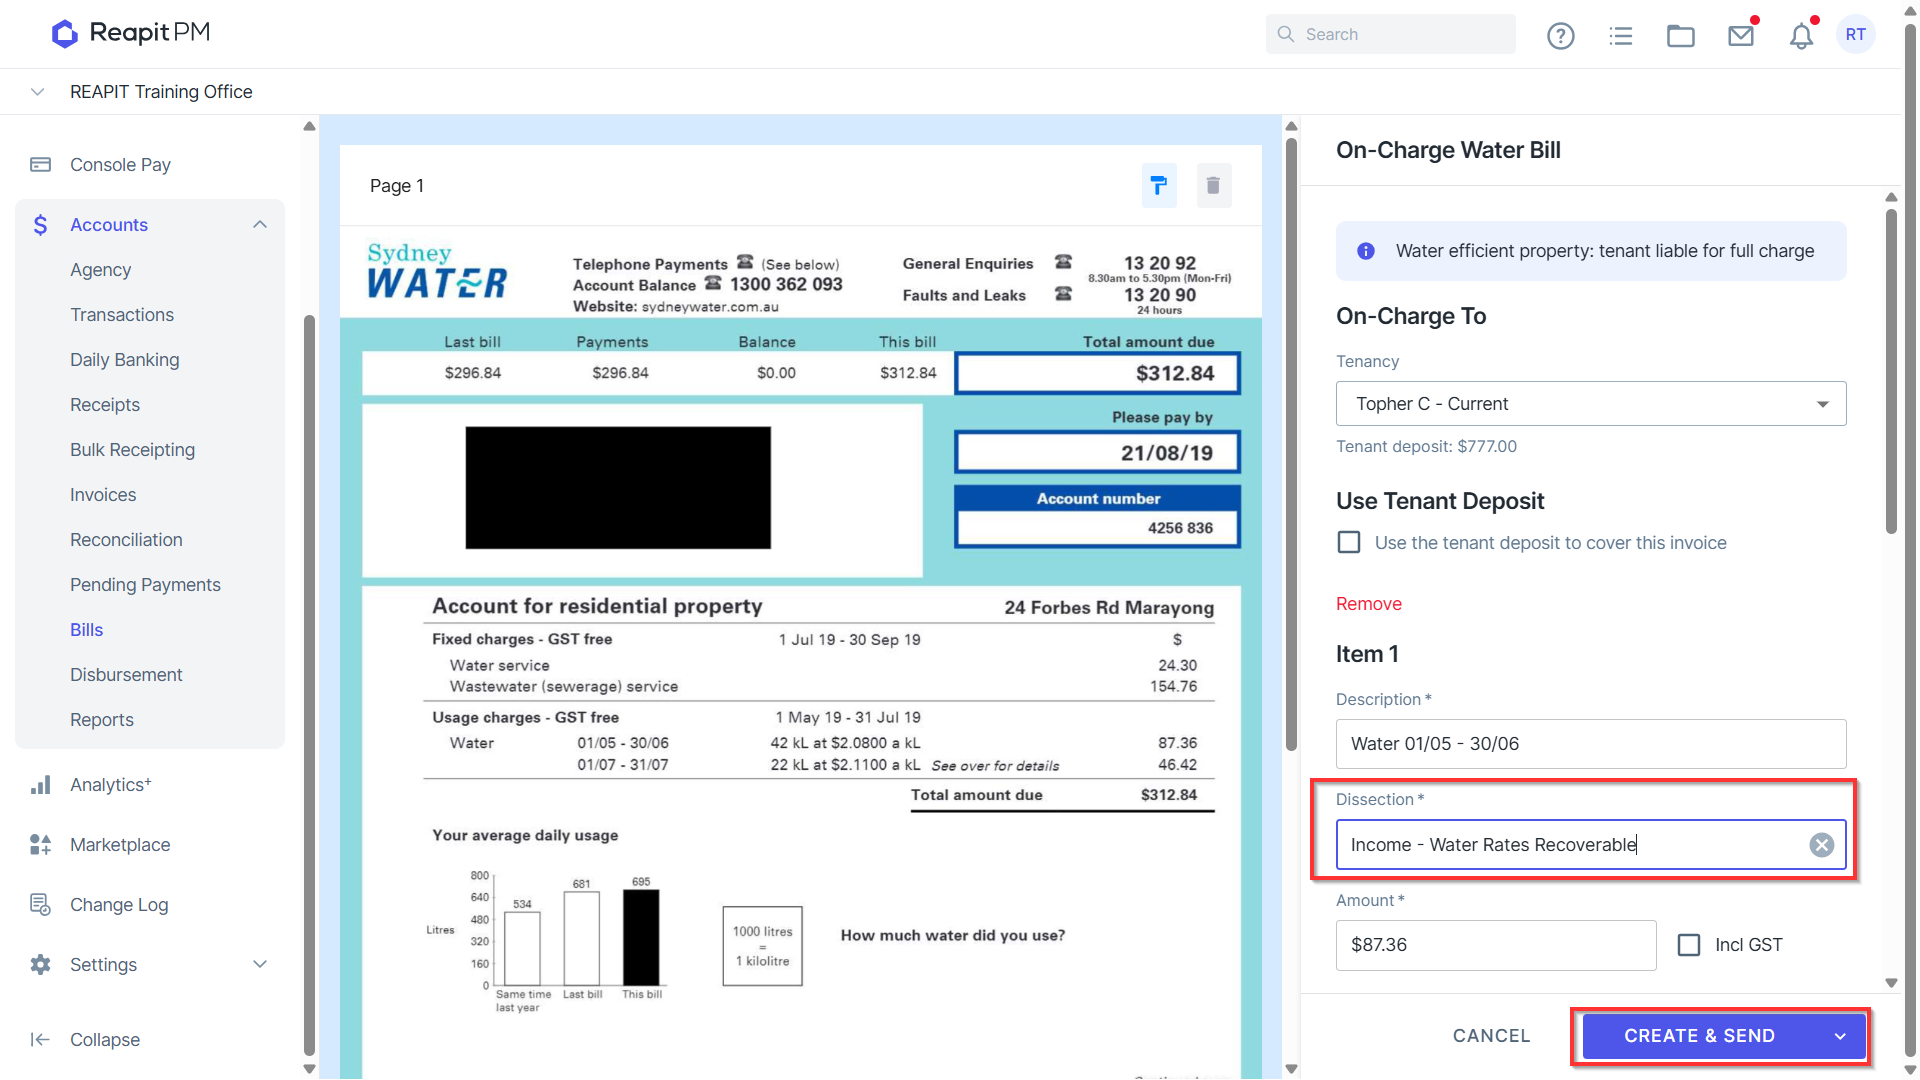Tick use the tenant deposit checkbox

(x=1349, y=542)
